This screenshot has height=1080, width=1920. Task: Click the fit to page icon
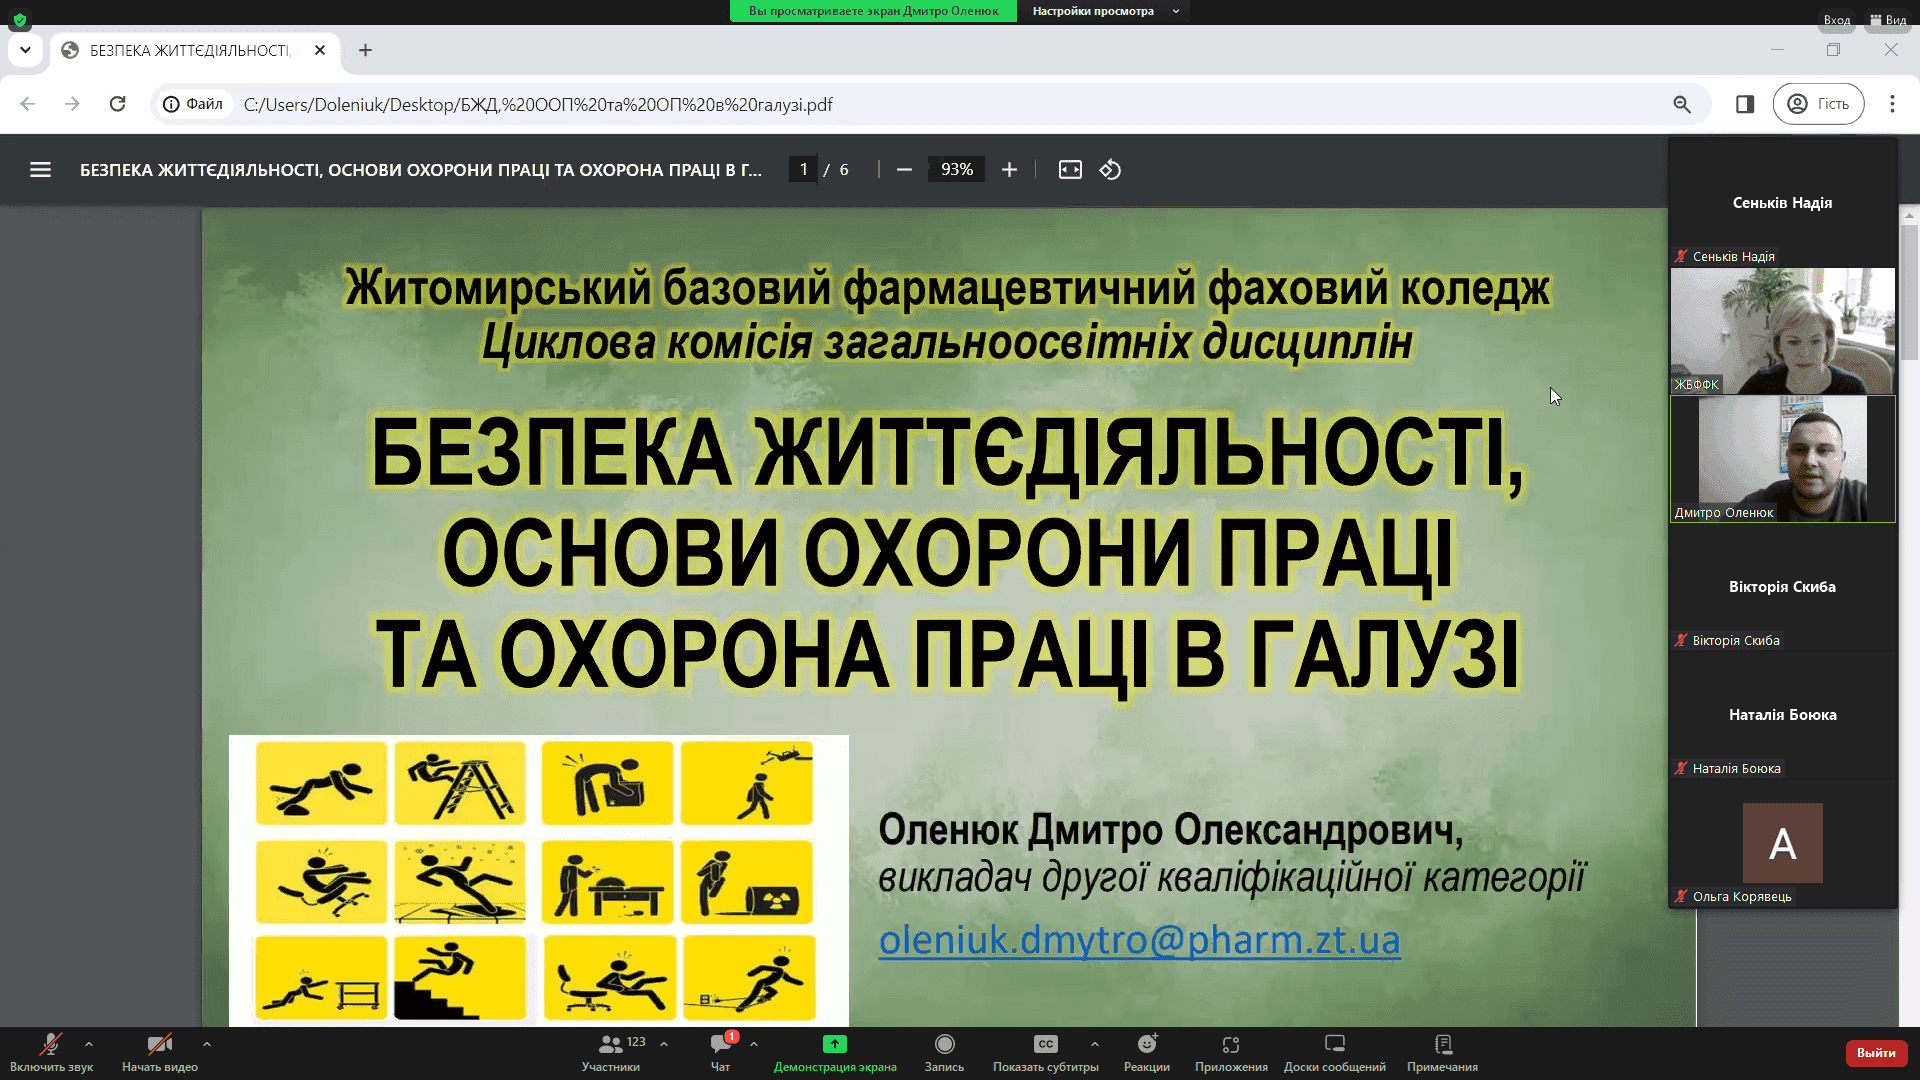pyautogui.click(x=1070, y=170)
